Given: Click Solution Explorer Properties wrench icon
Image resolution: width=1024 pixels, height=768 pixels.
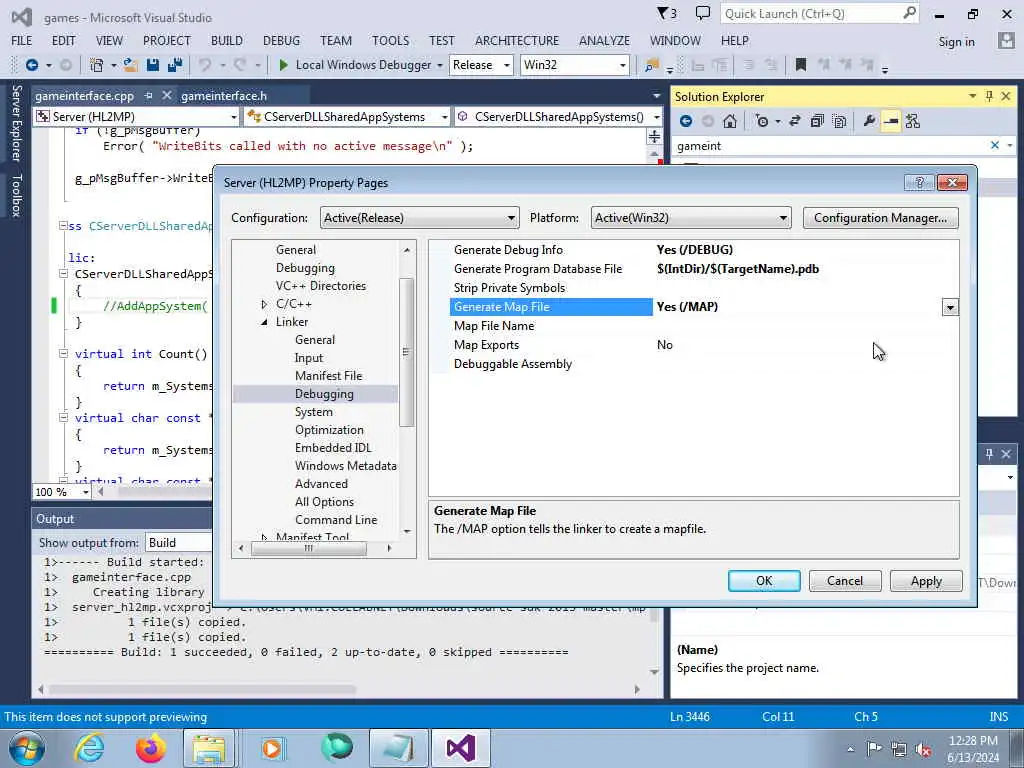Looking at the screenshot, I should (x=869, y=121).
